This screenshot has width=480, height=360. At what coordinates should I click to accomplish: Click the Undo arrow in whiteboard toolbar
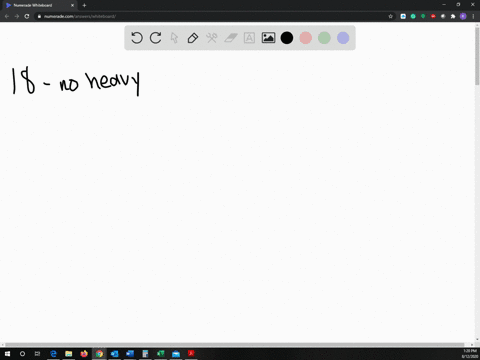tap(137, 38)
